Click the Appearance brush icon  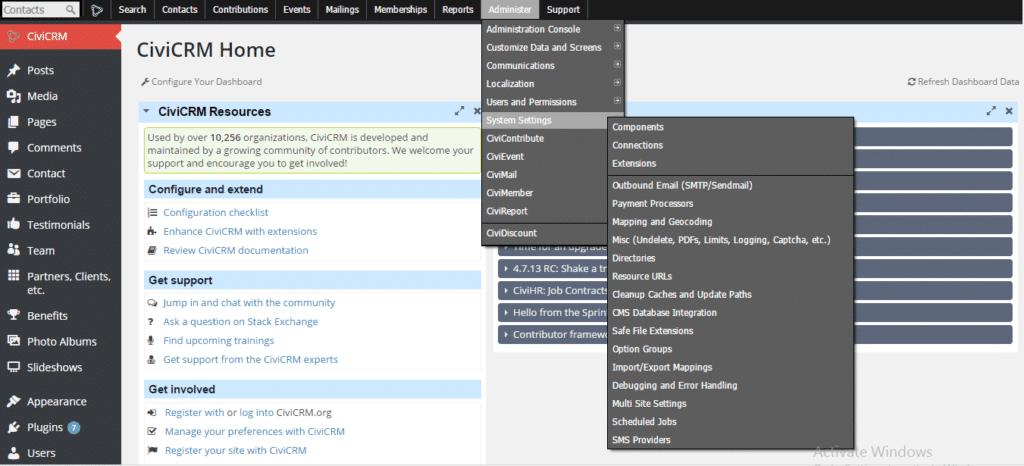[13, 401]
